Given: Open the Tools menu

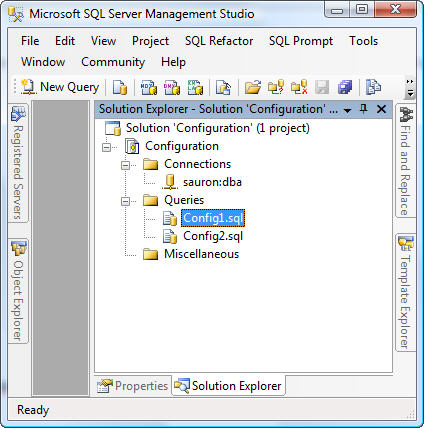Looking at the screenshot, I should 363,41.
